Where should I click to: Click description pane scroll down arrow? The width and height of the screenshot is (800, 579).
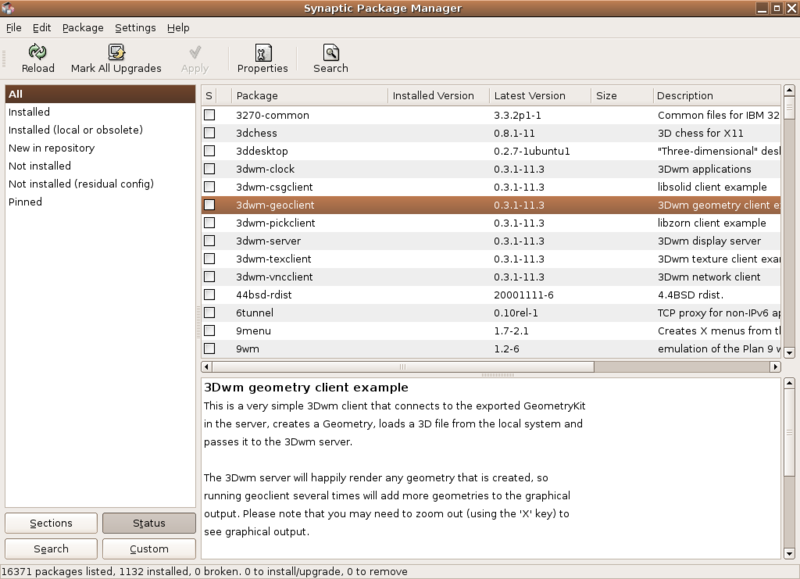(789, 553)
